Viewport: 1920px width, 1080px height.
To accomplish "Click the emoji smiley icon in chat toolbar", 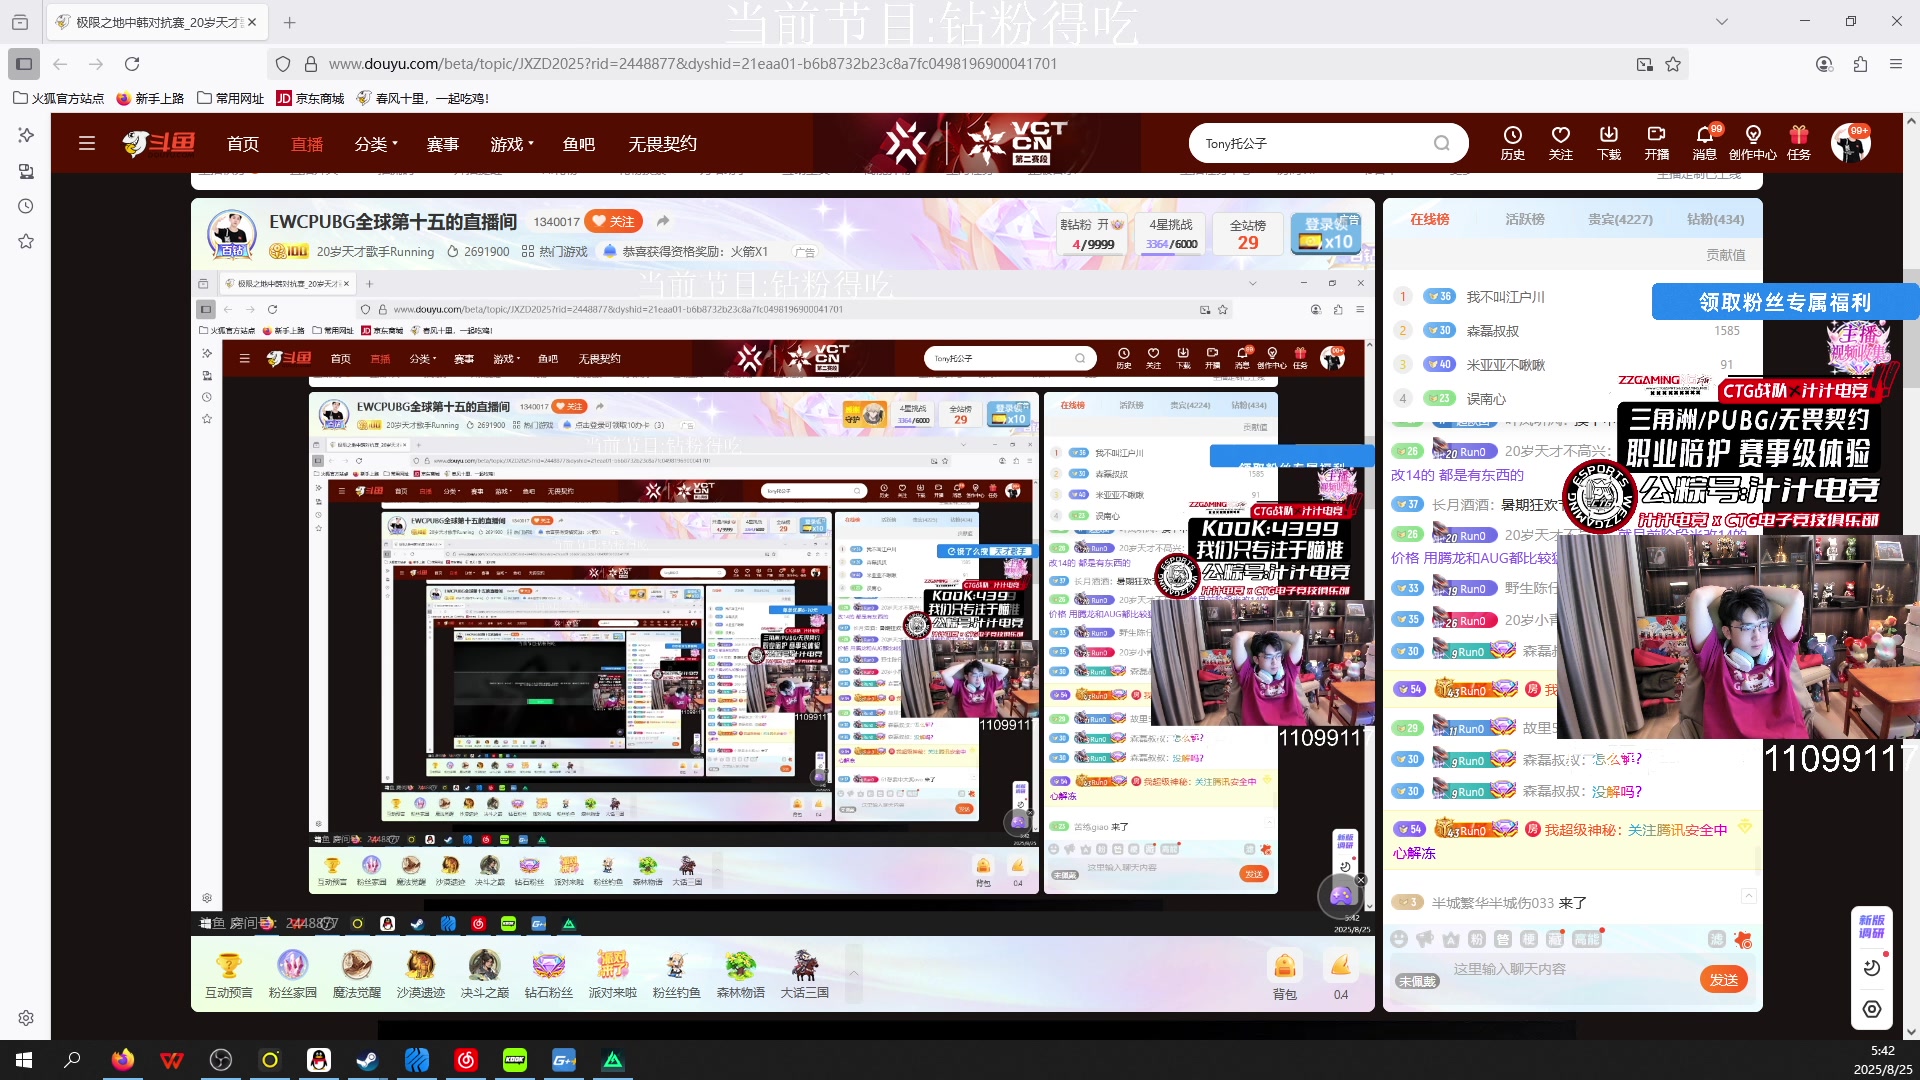I will coord(1399,939).
